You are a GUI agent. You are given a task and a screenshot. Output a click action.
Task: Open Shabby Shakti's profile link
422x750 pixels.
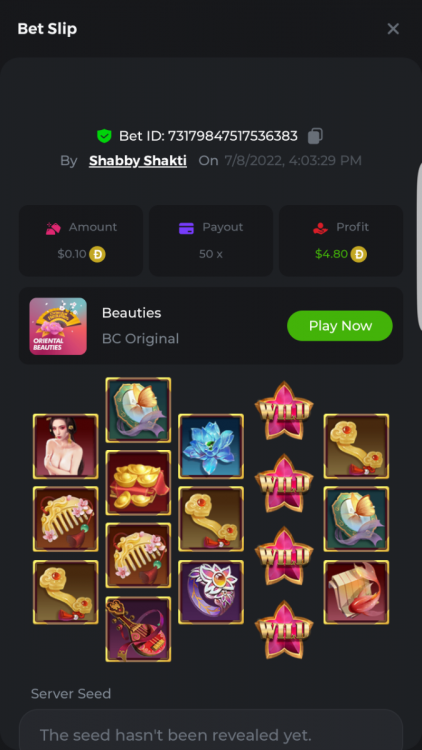tap(138, 161)
